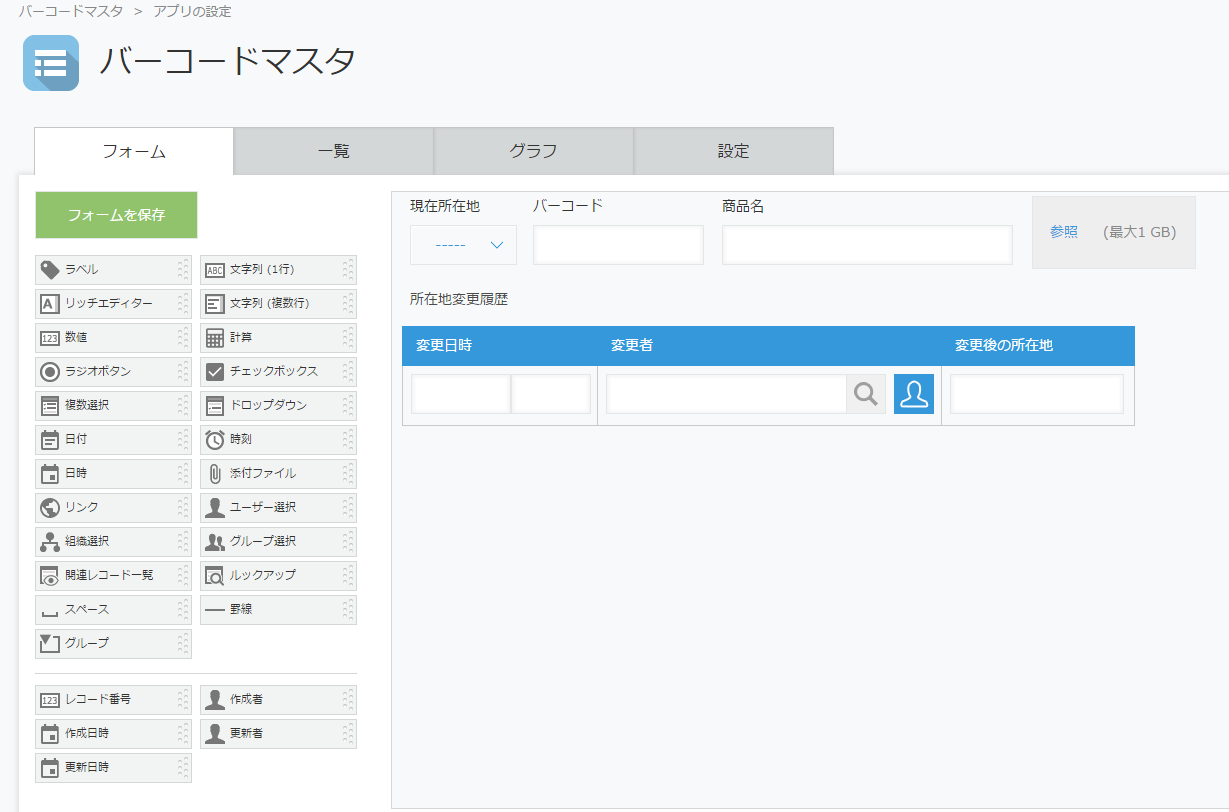Viewport: 1229px width, 812px height.
Task: Click the 変更日時 time input box
Action: [x=551, y=394]
